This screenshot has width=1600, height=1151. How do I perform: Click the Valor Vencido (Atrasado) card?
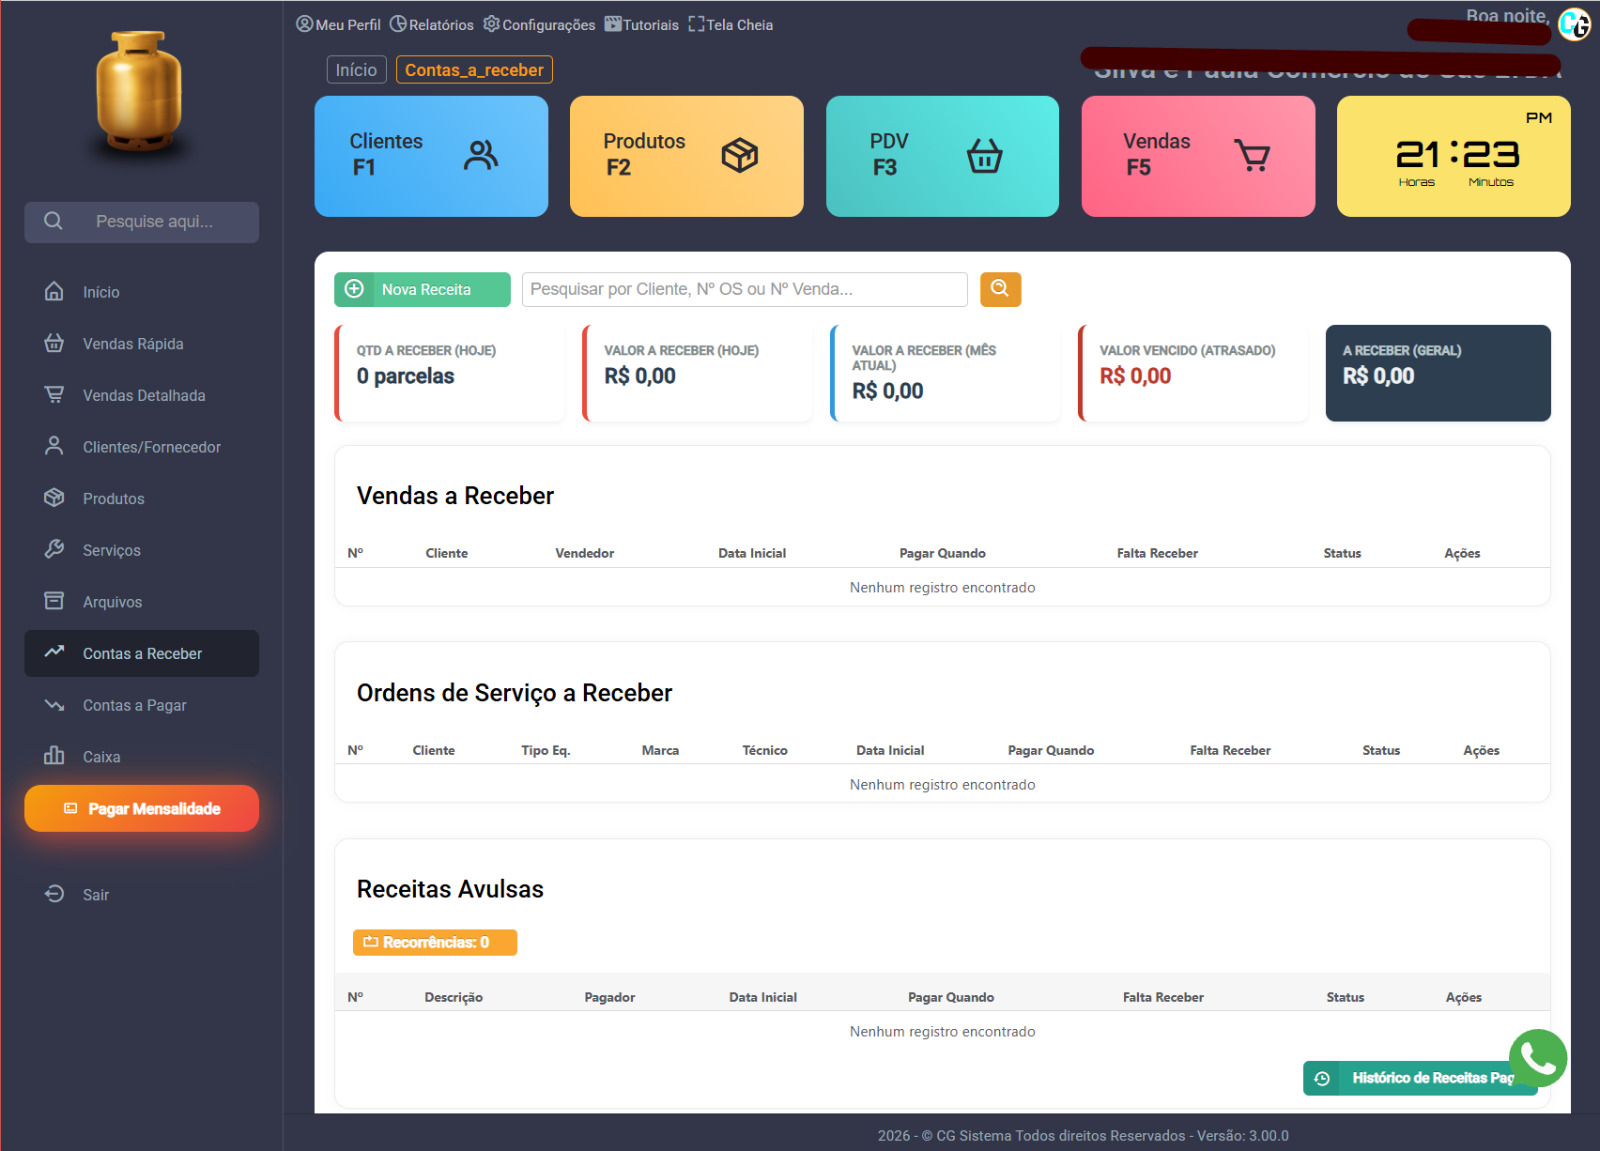point(1193,373)
